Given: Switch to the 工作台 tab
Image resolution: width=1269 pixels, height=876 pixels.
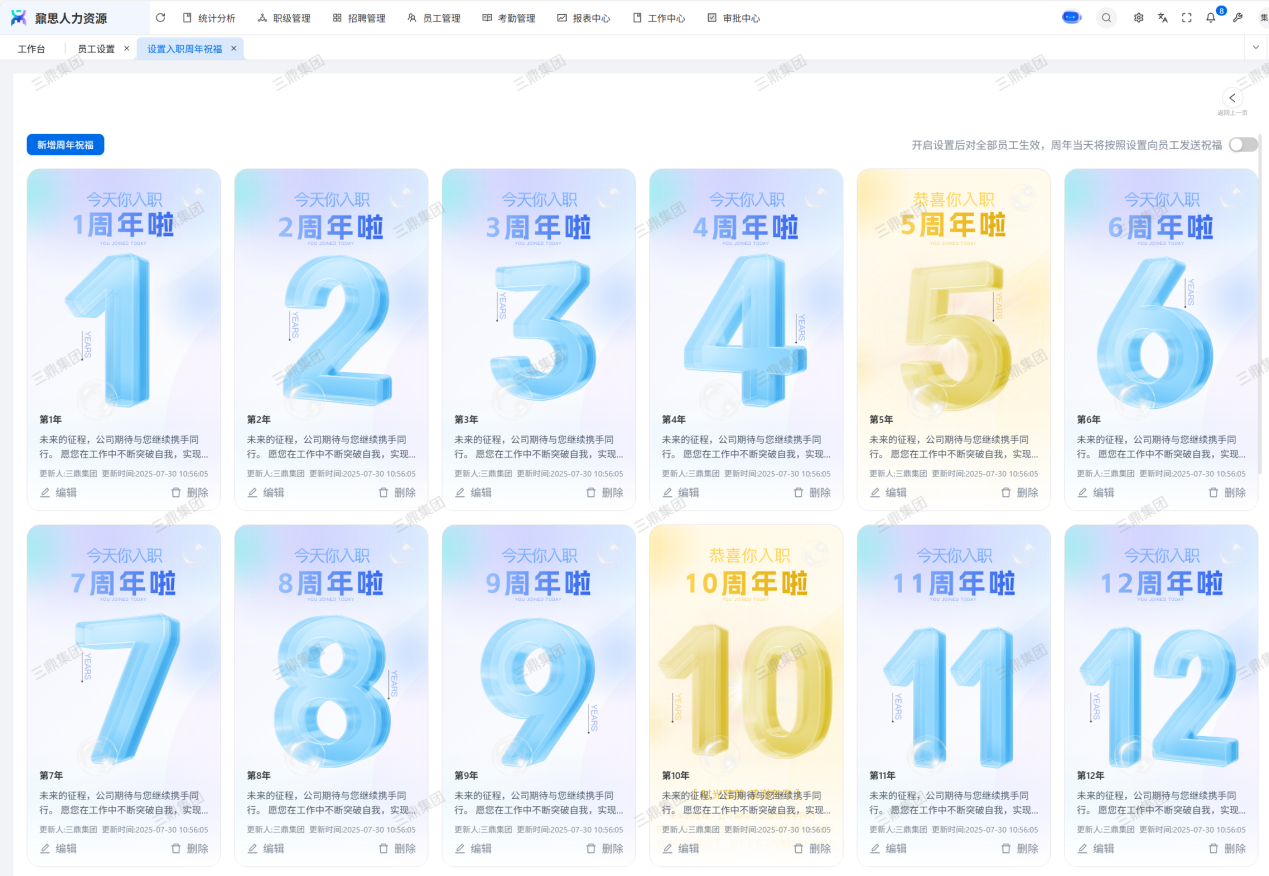Looking at the screenshot, I should tap(31, 49).
